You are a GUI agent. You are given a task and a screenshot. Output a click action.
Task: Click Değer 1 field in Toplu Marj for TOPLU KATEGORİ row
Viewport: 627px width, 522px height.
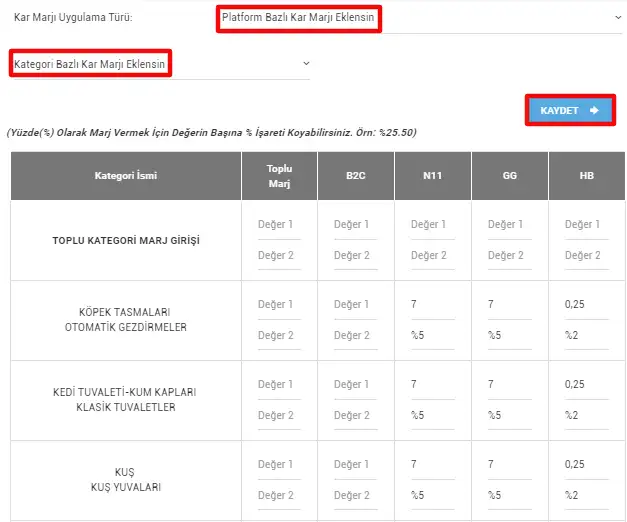279,225
